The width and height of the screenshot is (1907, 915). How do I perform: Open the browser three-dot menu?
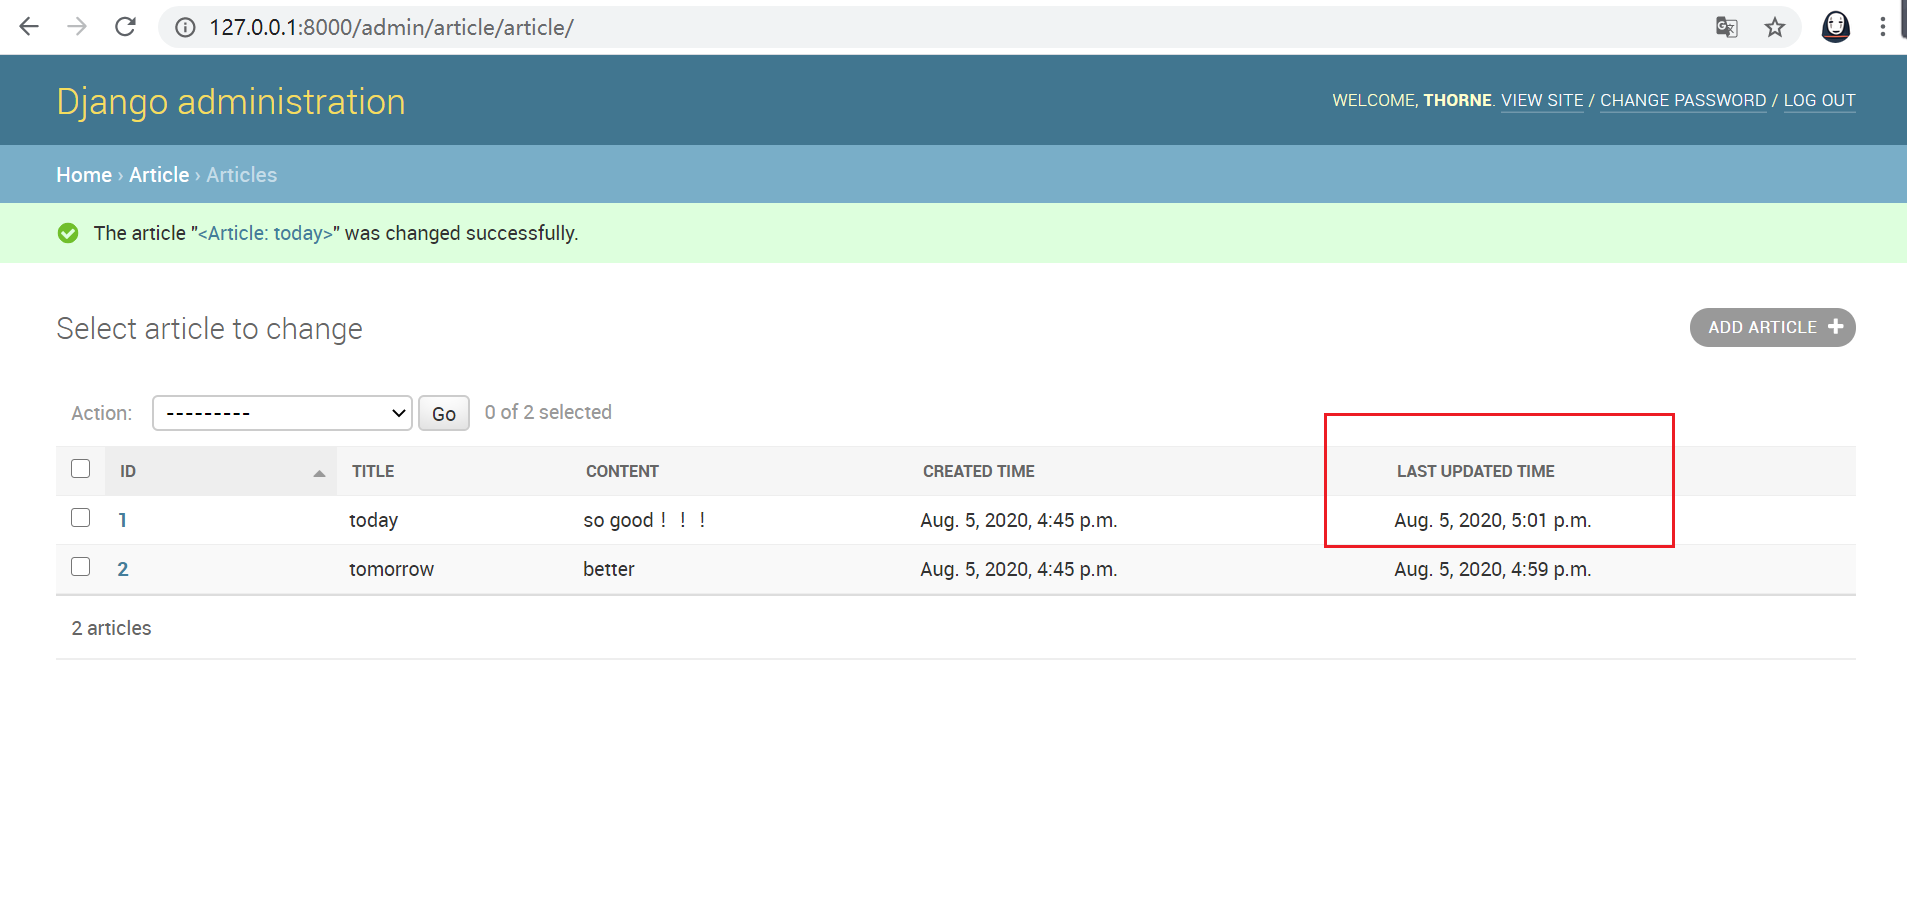[1883, 27]
